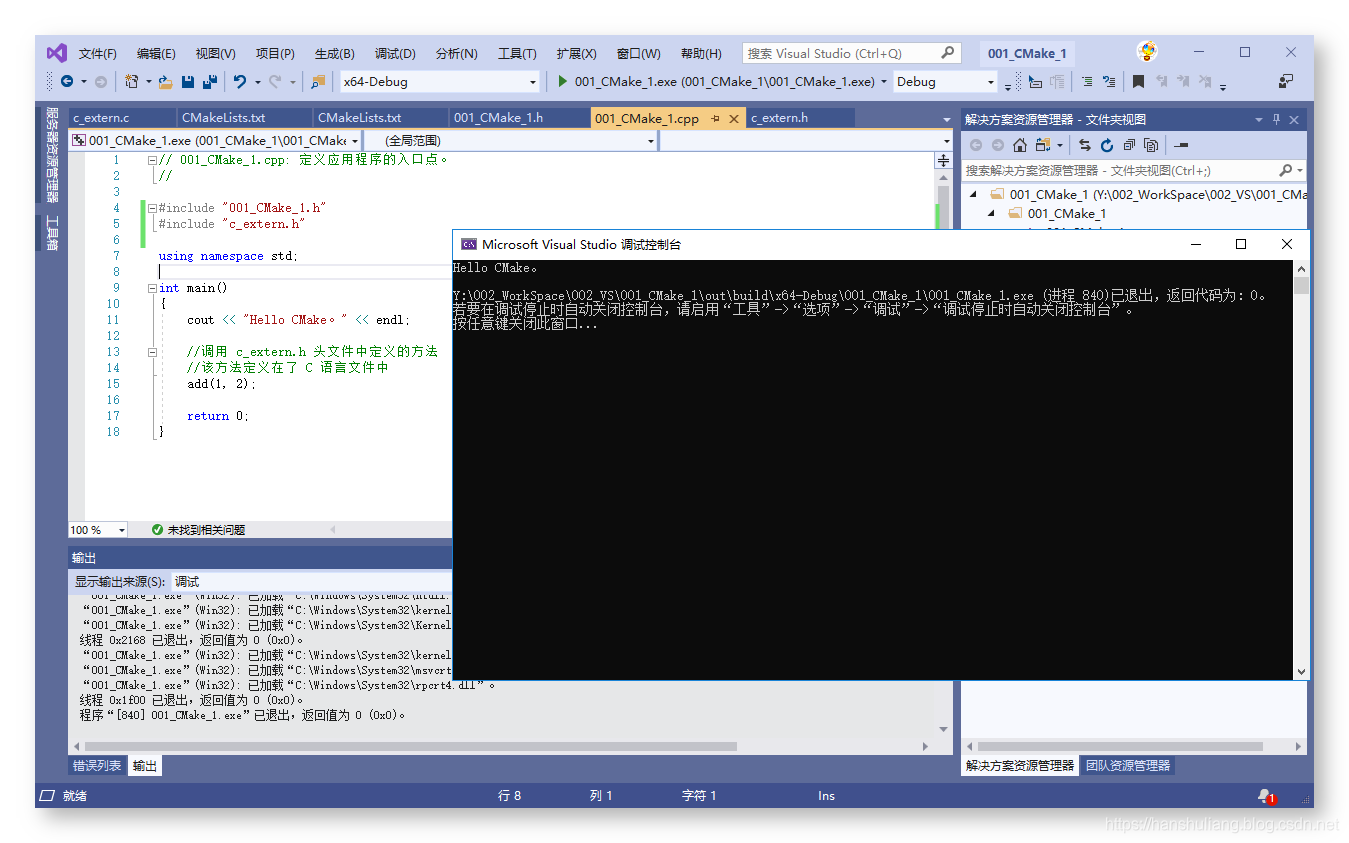Navigate backward with the blue back arrow
Viewport: 1349px width, 843px height.
tap(67, 81)
